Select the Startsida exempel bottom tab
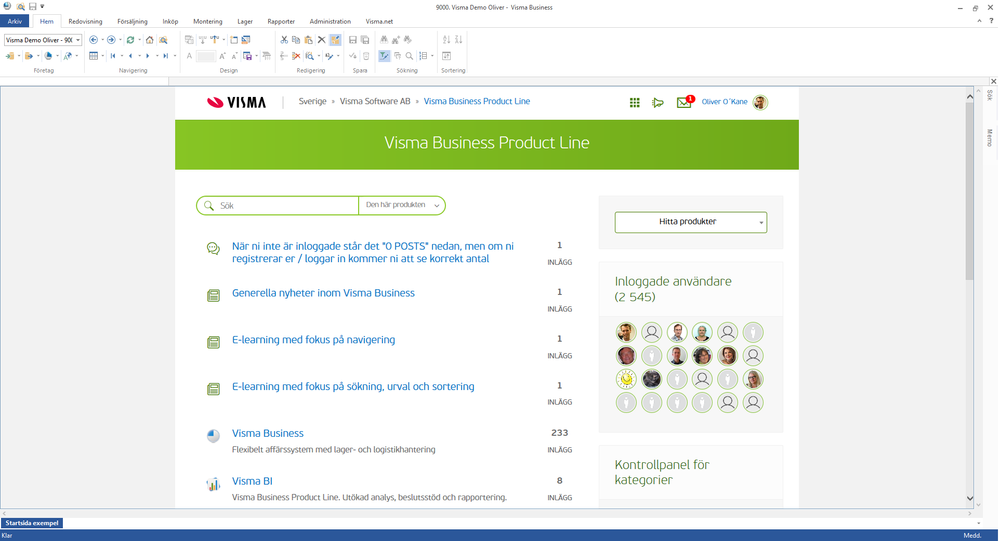 (x=32, y=523)
